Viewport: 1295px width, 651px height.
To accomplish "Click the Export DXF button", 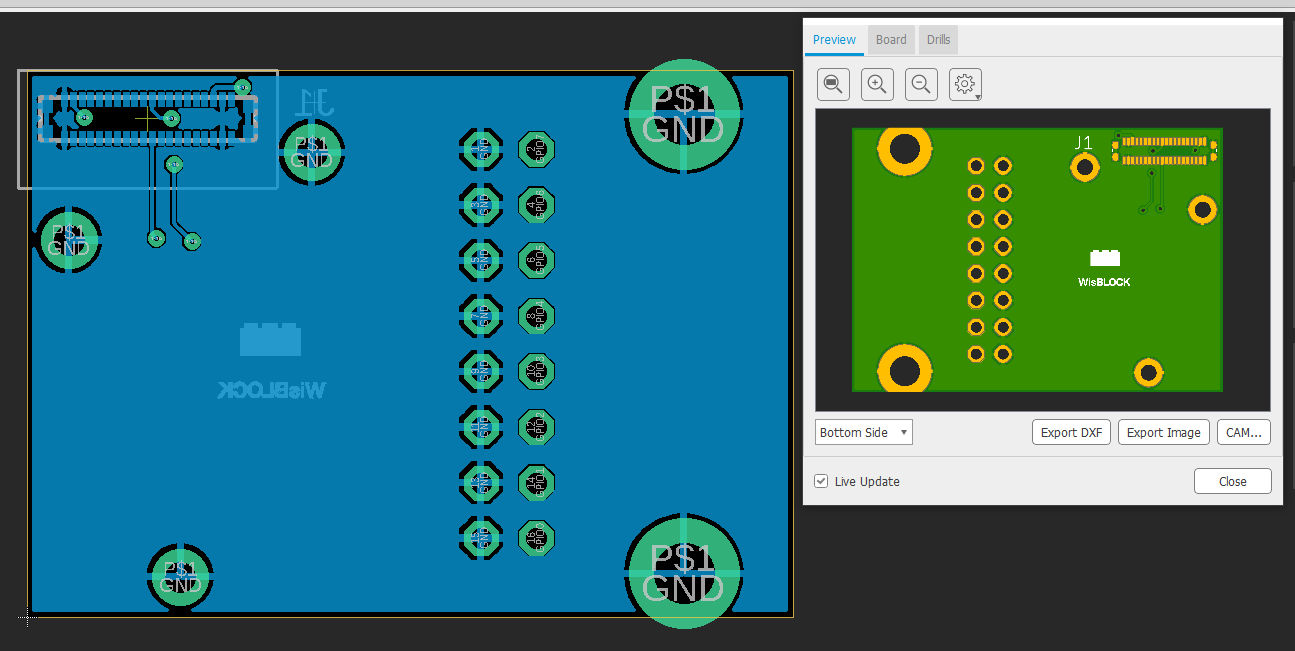I will click(1070, 432).
